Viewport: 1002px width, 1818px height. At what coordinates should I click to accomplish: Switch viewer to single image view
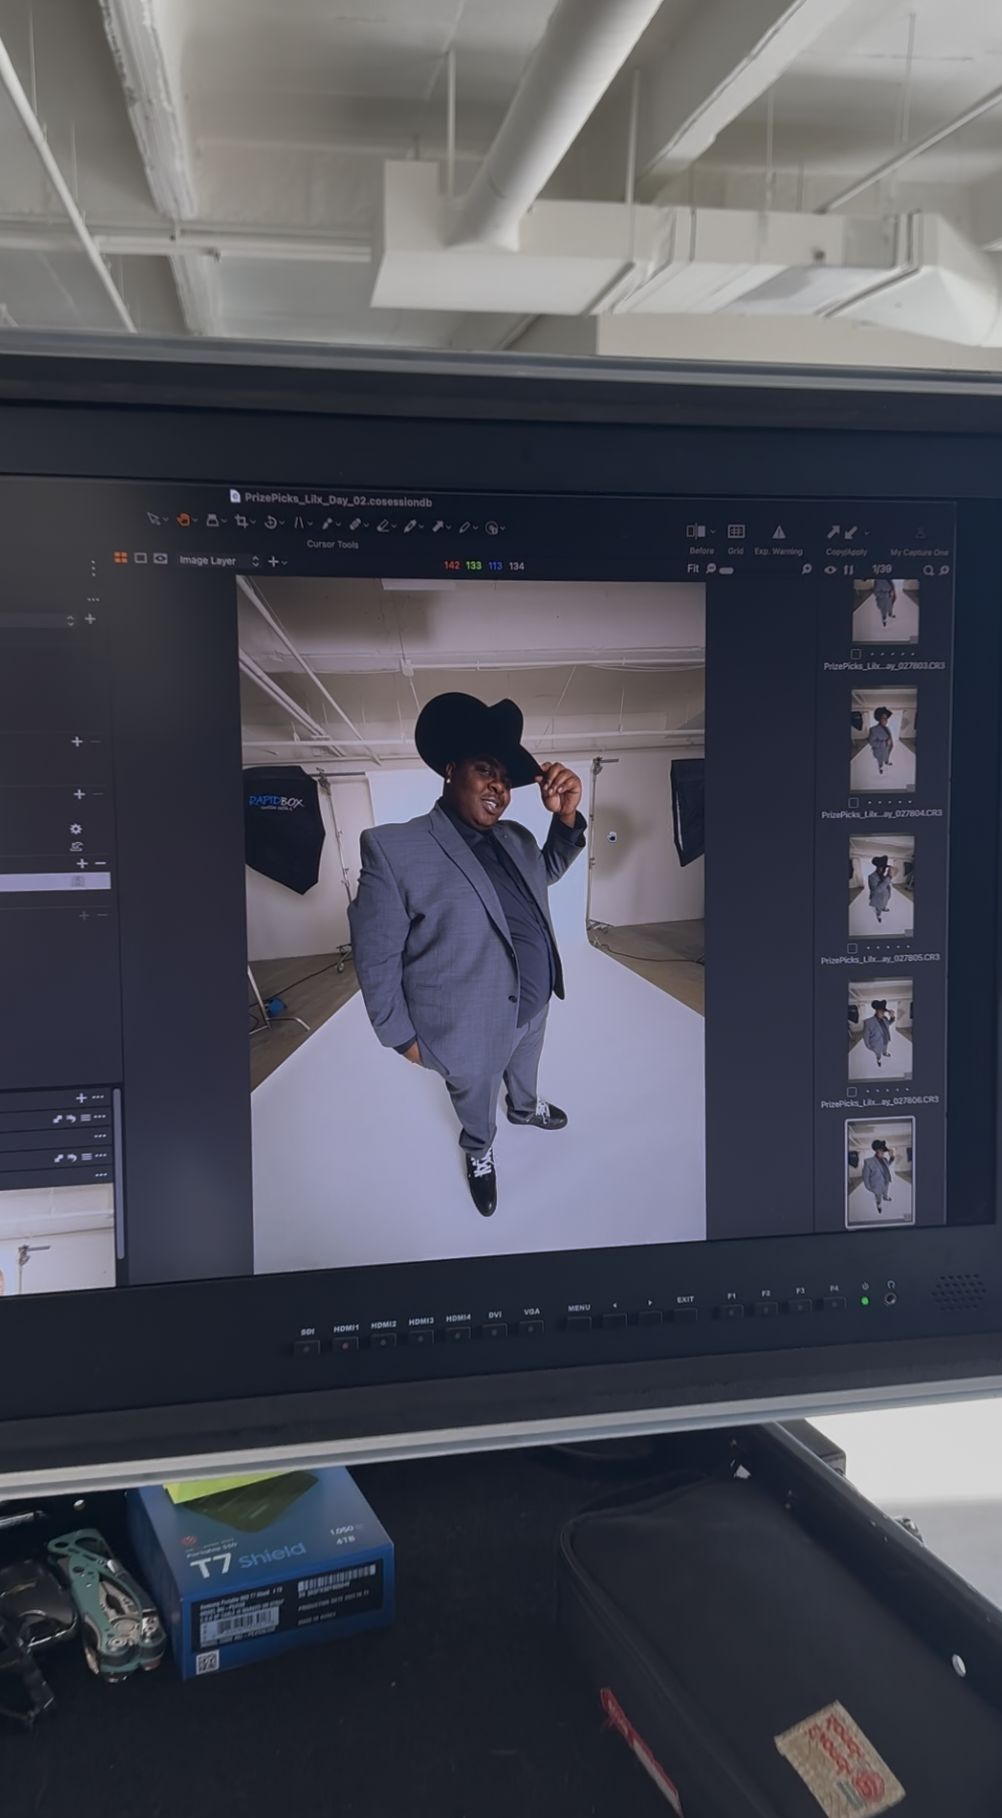coord(141,558)
